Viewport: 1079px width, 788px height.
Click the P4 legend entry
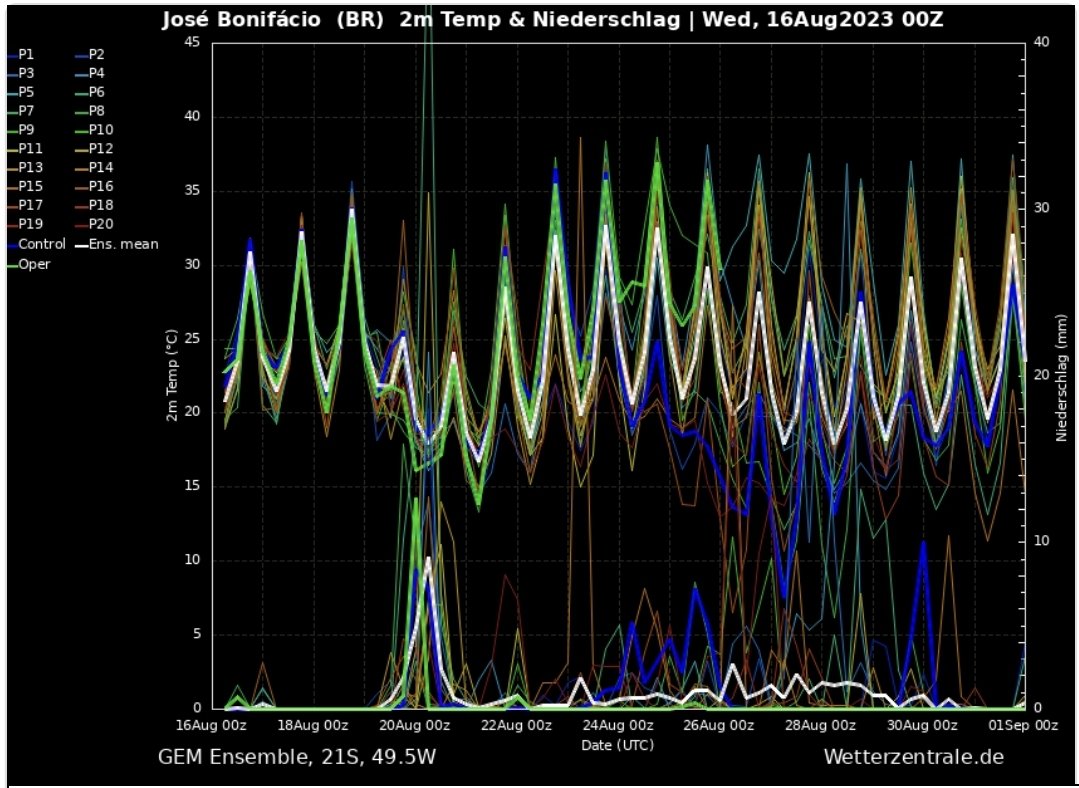[x=91, y=73]
